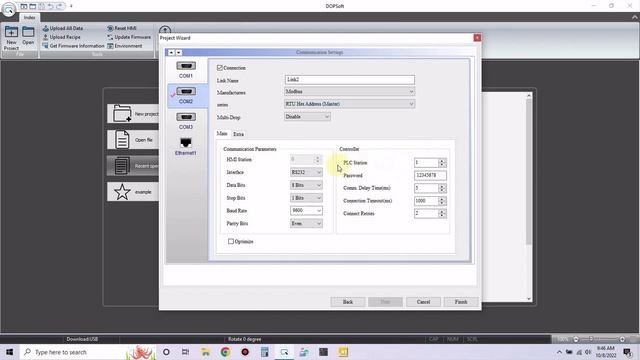
Task: Click the Cancel button
Action: [x=423, y=302]
